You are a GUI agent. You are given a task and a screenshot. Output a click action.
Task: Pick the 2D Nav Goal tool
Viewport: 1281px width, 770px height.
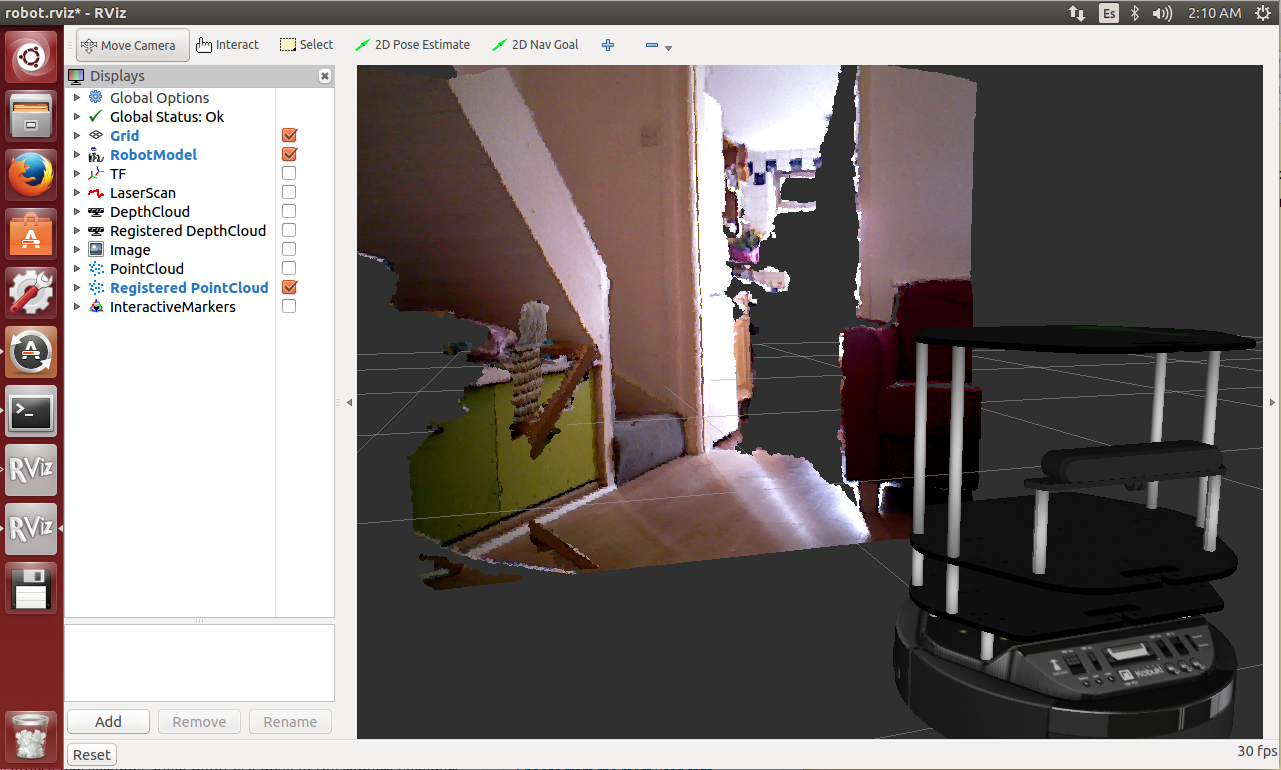pyautogui.click(x=535, y=45)
